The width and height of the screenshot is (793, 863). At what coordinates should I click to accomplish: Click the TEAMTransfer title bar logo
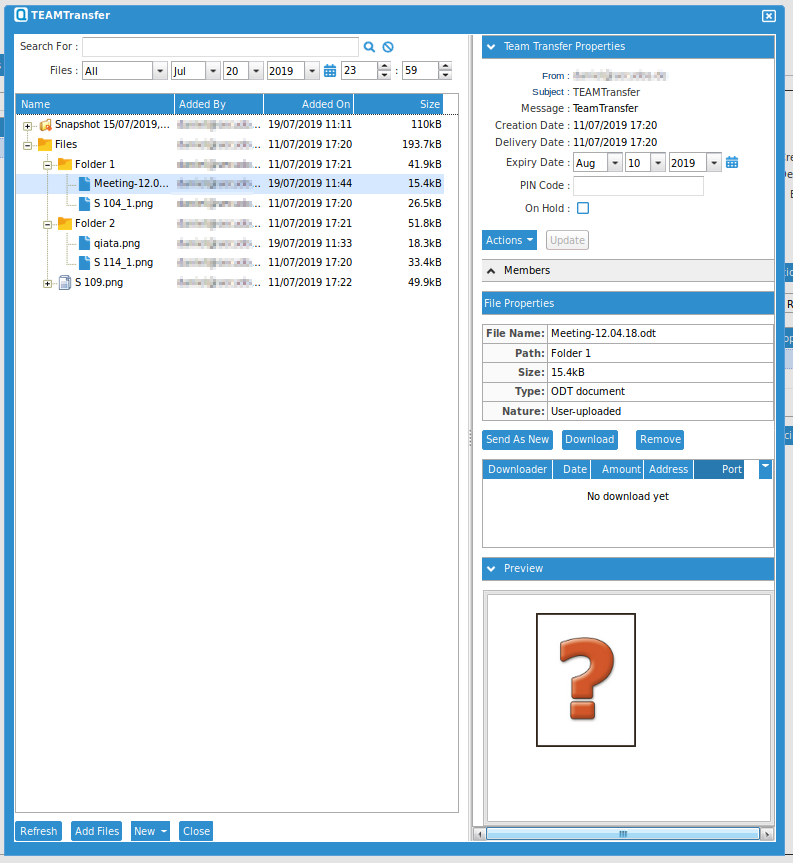click(x=21, y=15)
